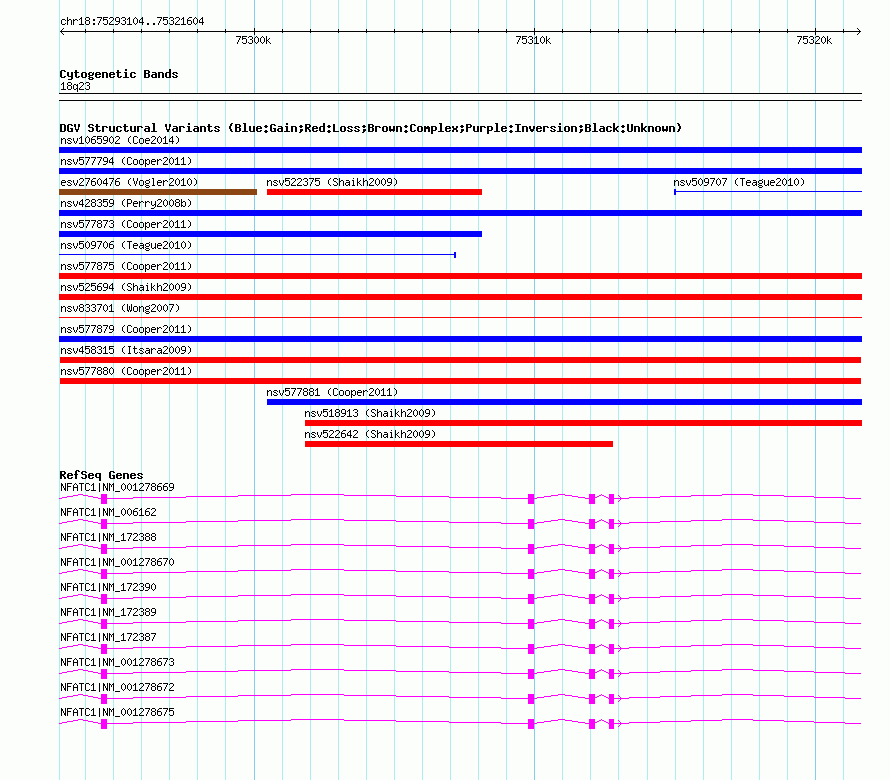Click the nsv1065902 (Coe2014) blue gain bar
The width and height of the screenshot is (890, 780).
pos(460,150)
